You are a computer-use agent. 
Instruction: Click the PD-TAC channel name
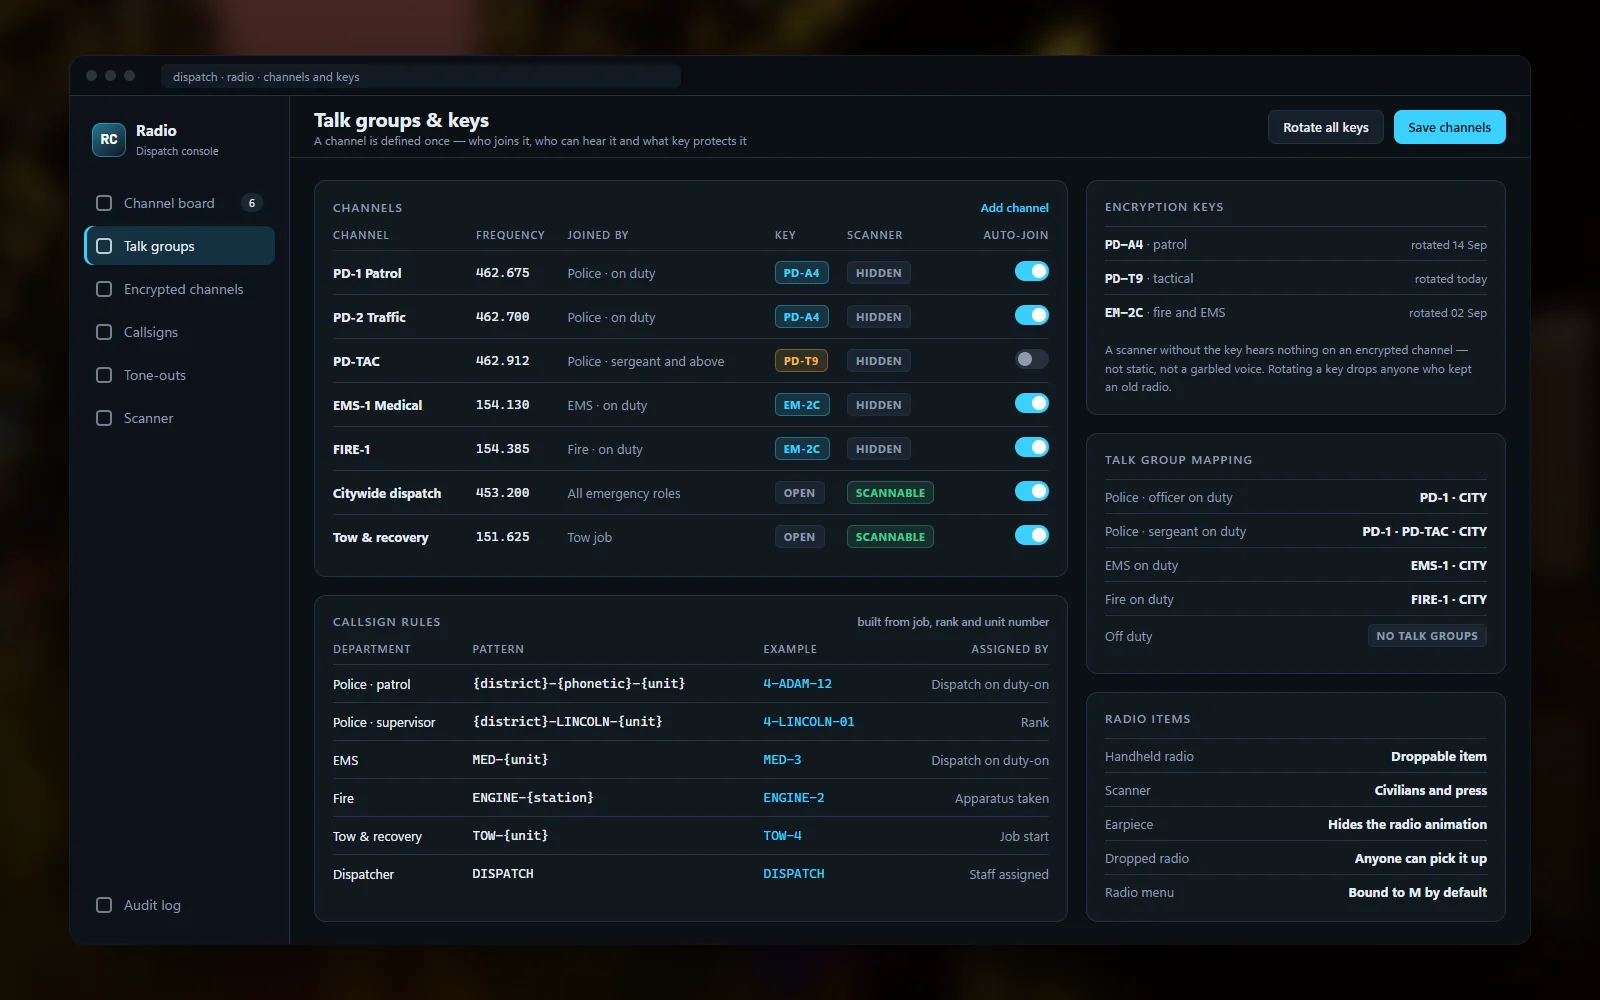point(356,361)
